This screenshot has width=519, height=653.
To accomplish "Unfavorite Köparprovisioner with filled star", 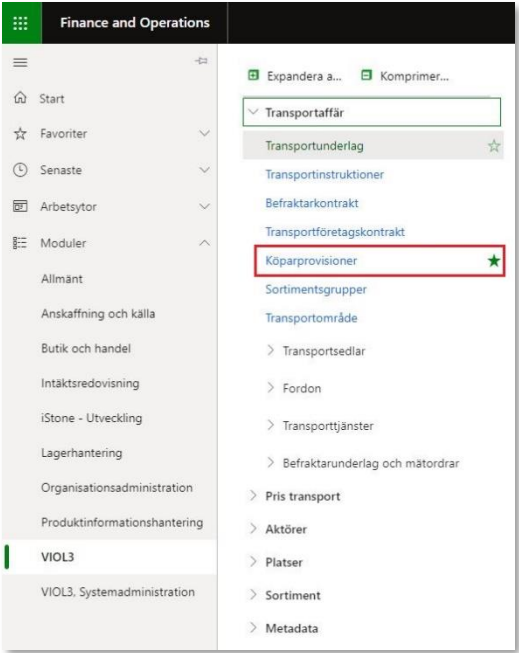I will (x=494, y=261).
